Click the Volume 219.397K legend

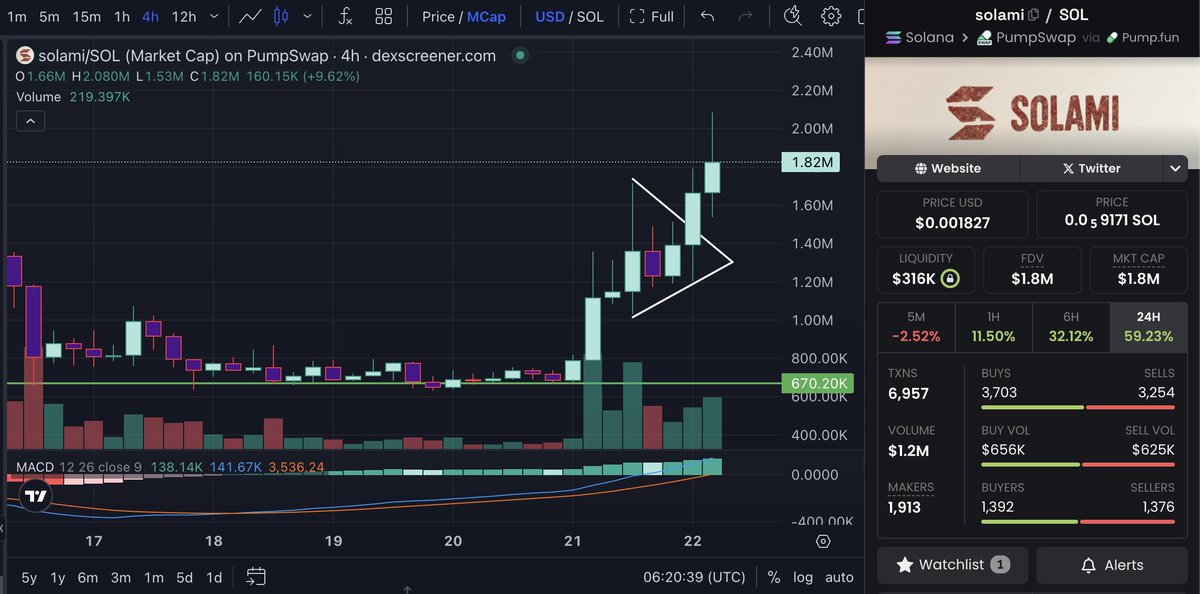(x=73, y=97)
